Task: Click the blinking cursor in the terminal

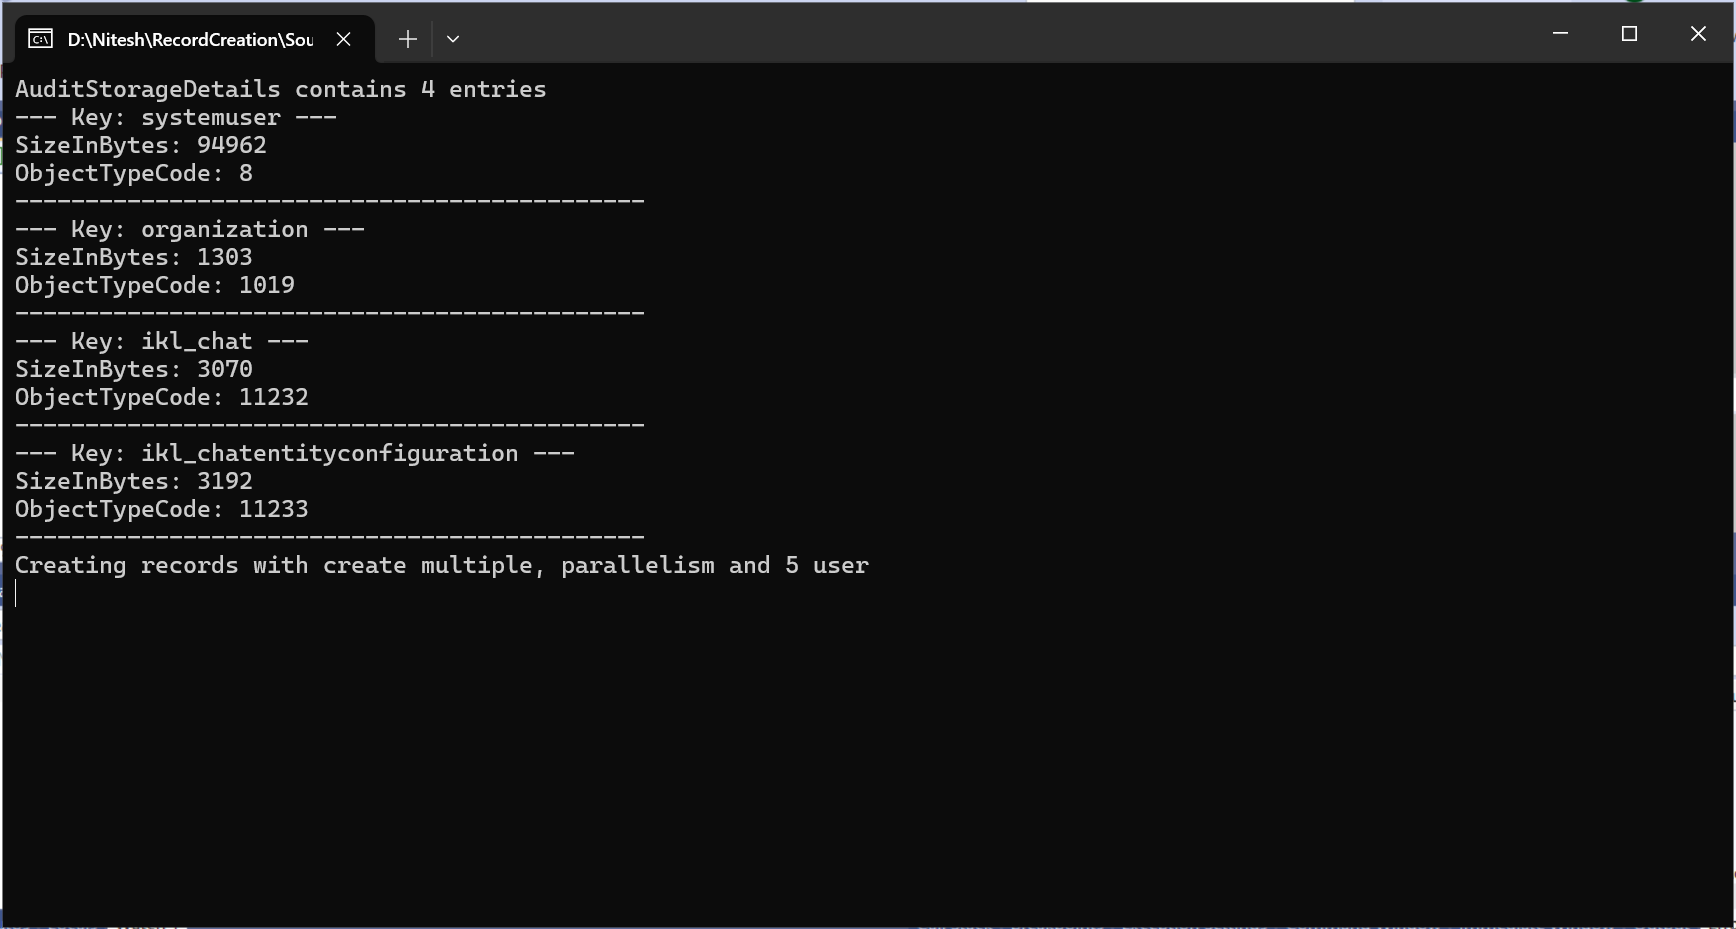Action: [16, 593]
